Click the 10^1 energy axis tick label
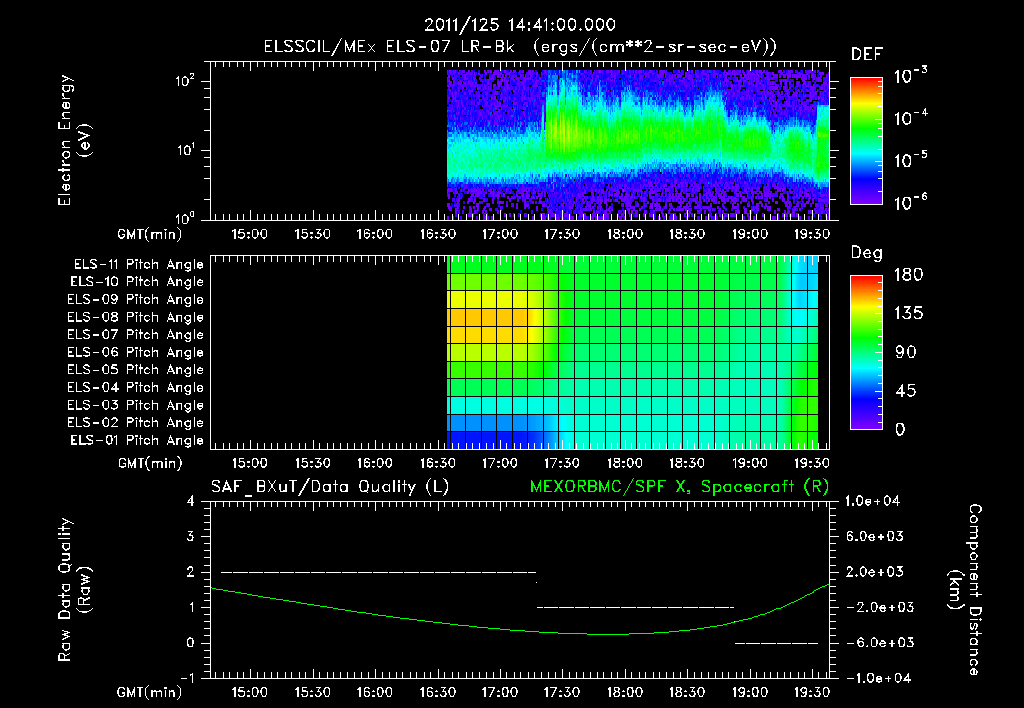Screen dimensions: 1024x708 coord(185,150)
